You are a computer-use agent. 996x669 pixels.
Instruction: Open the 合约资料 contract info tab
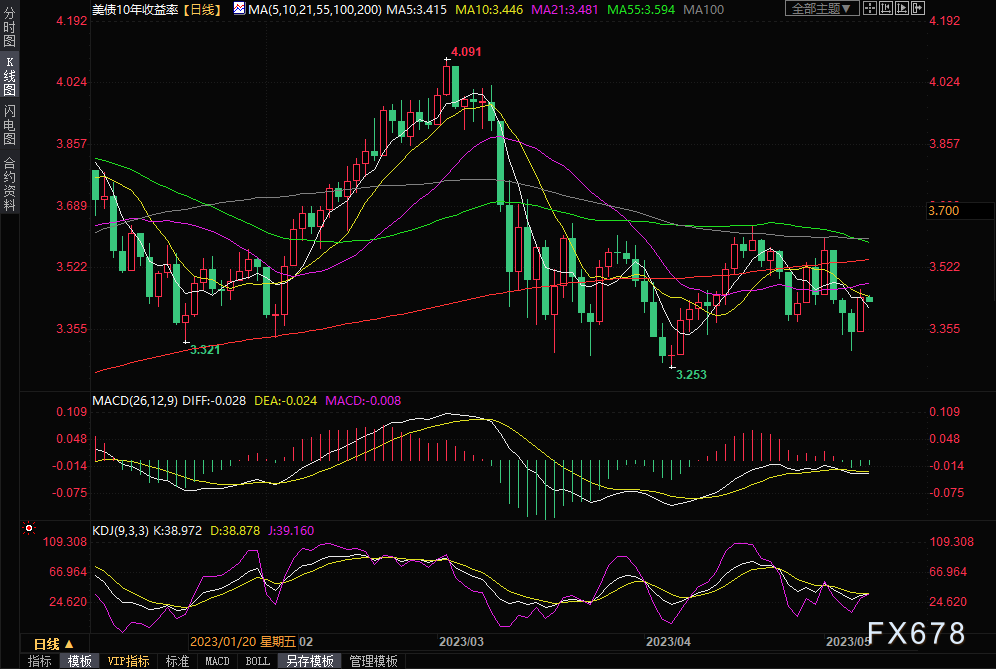(9, 183)
